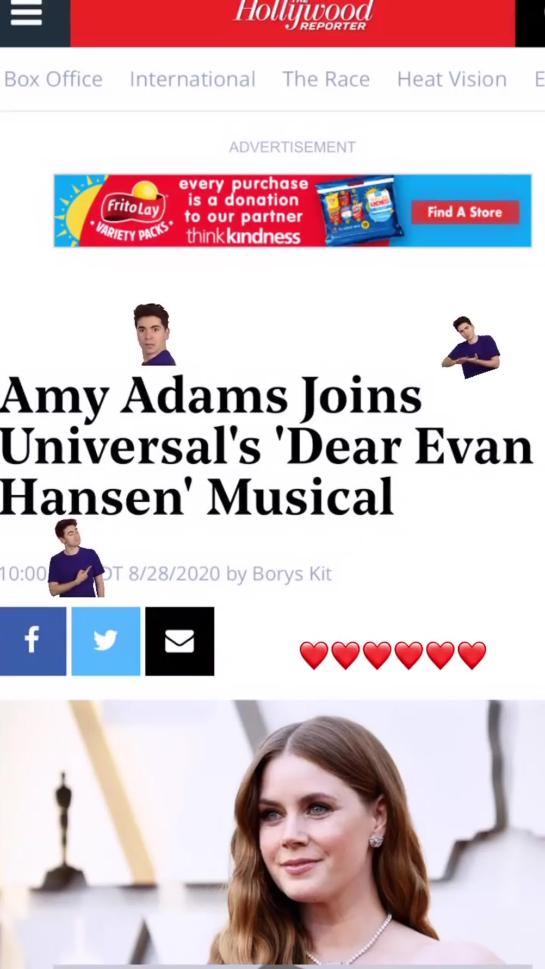This screenshot has width=545, height=969.
Task: Tap the row of red heart emojis
Action: (x=393, y=655)
